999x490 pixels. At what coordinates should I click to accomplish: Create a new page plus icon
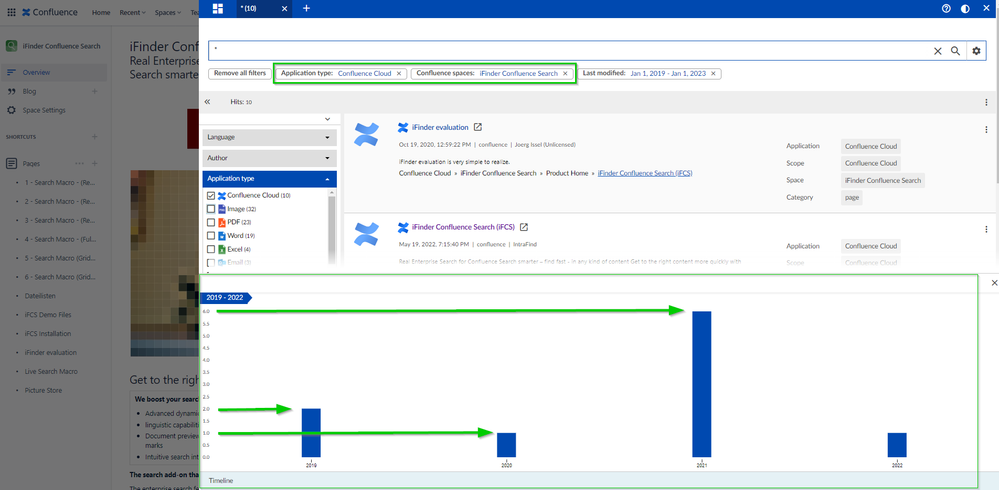click(x=95, y=164)
